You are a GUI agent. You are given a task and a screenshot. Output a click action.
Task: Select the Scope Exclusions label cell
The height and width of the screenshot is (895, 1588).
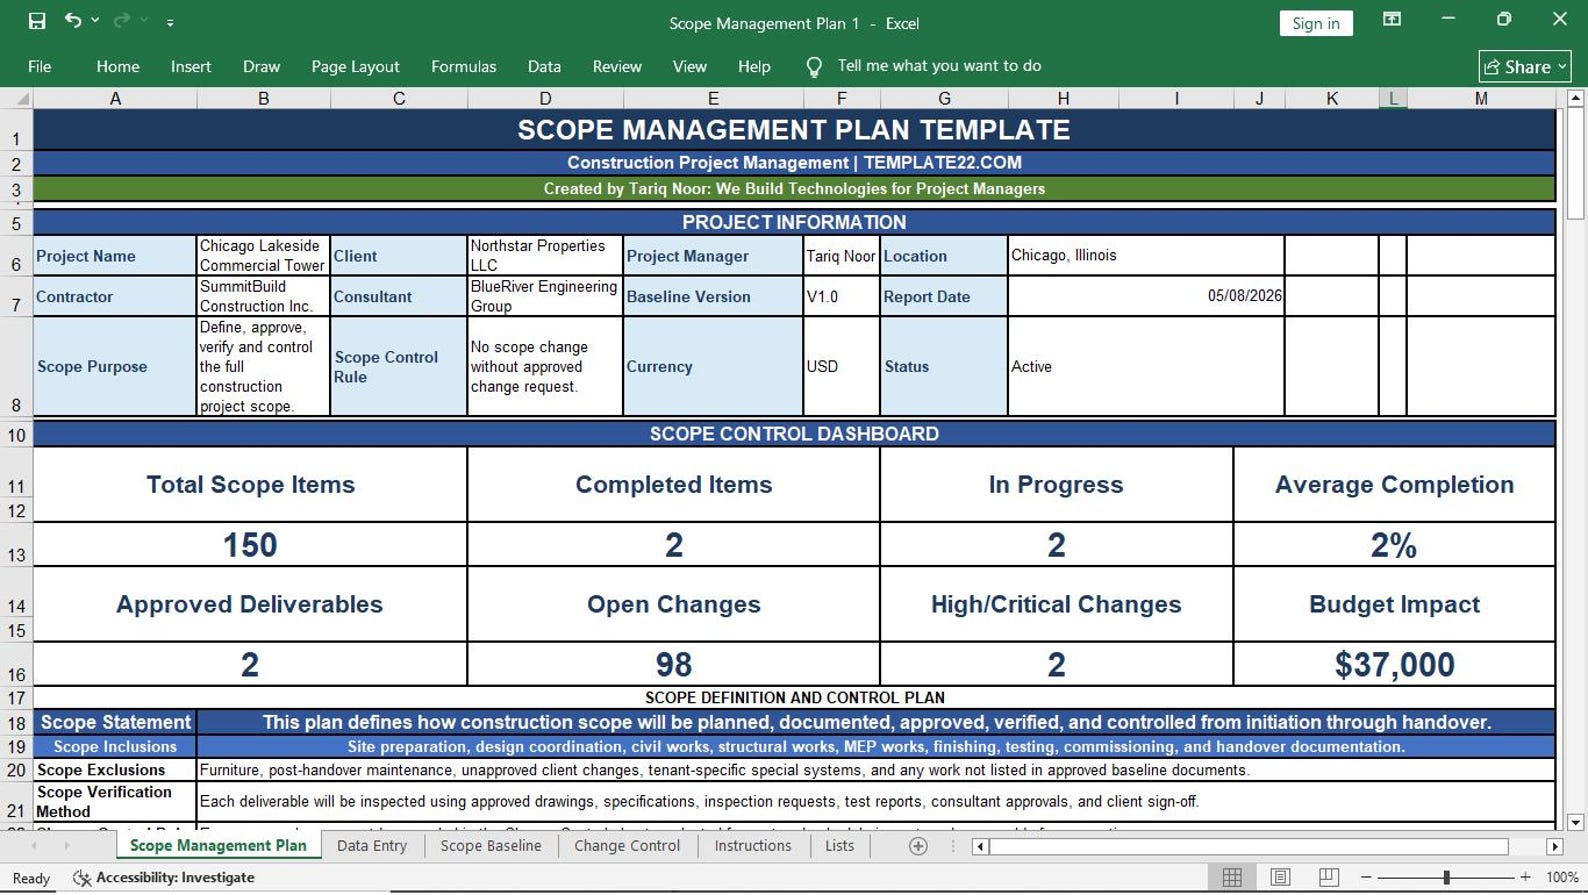(115, 770)
